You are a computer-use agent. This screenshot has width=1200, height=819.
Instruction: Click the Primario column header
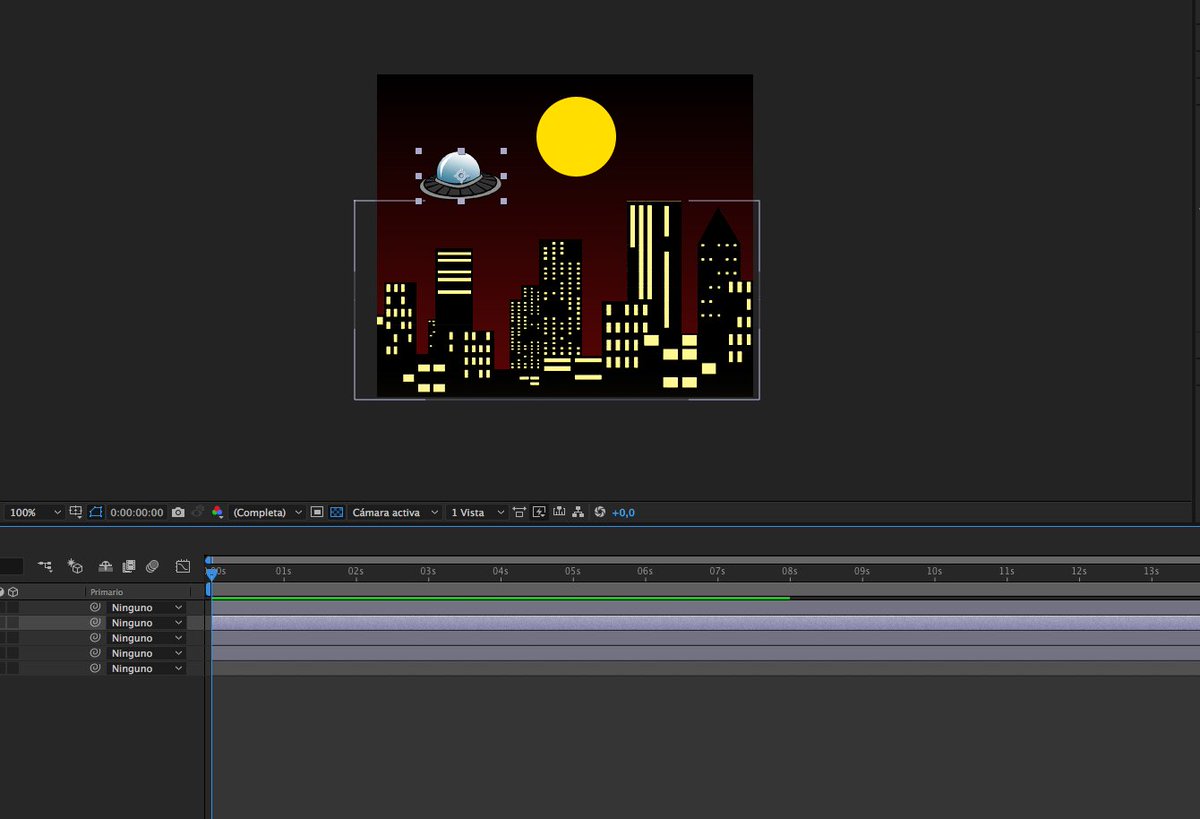coord(107,592)
